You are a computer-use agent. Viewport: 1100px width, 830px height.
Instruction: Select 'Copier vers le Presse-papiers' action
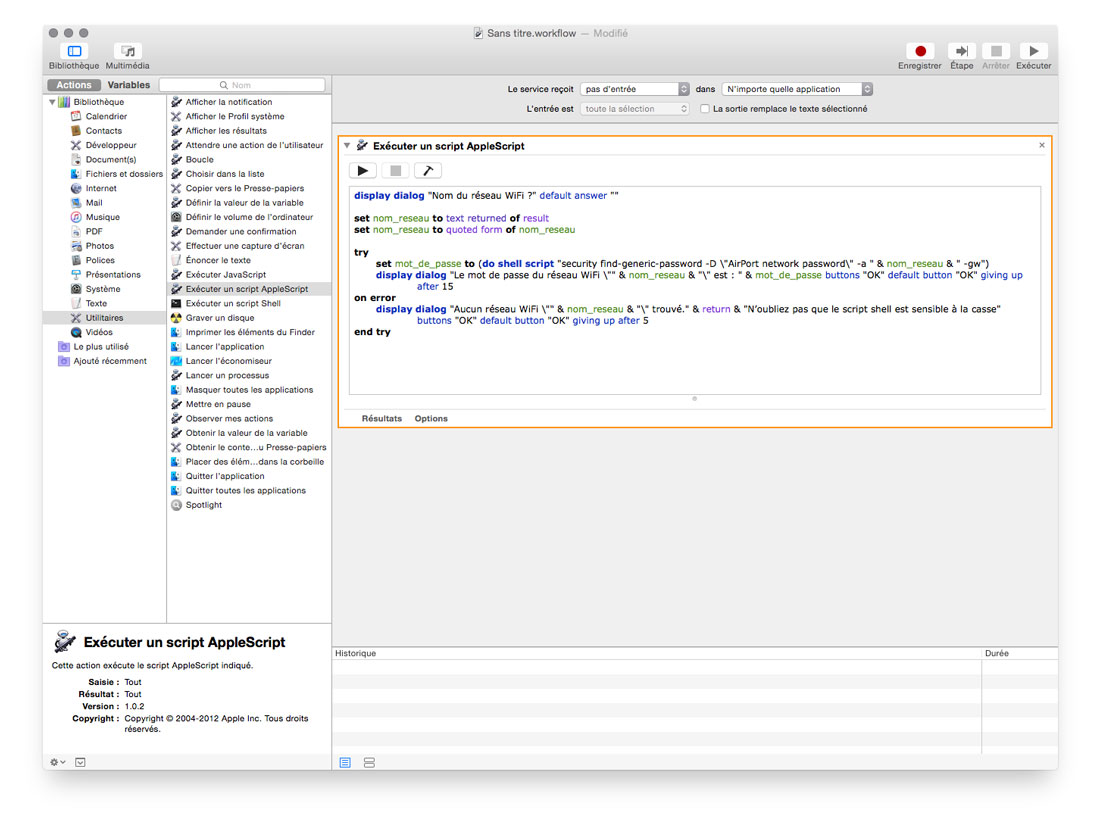click(245, 189)
